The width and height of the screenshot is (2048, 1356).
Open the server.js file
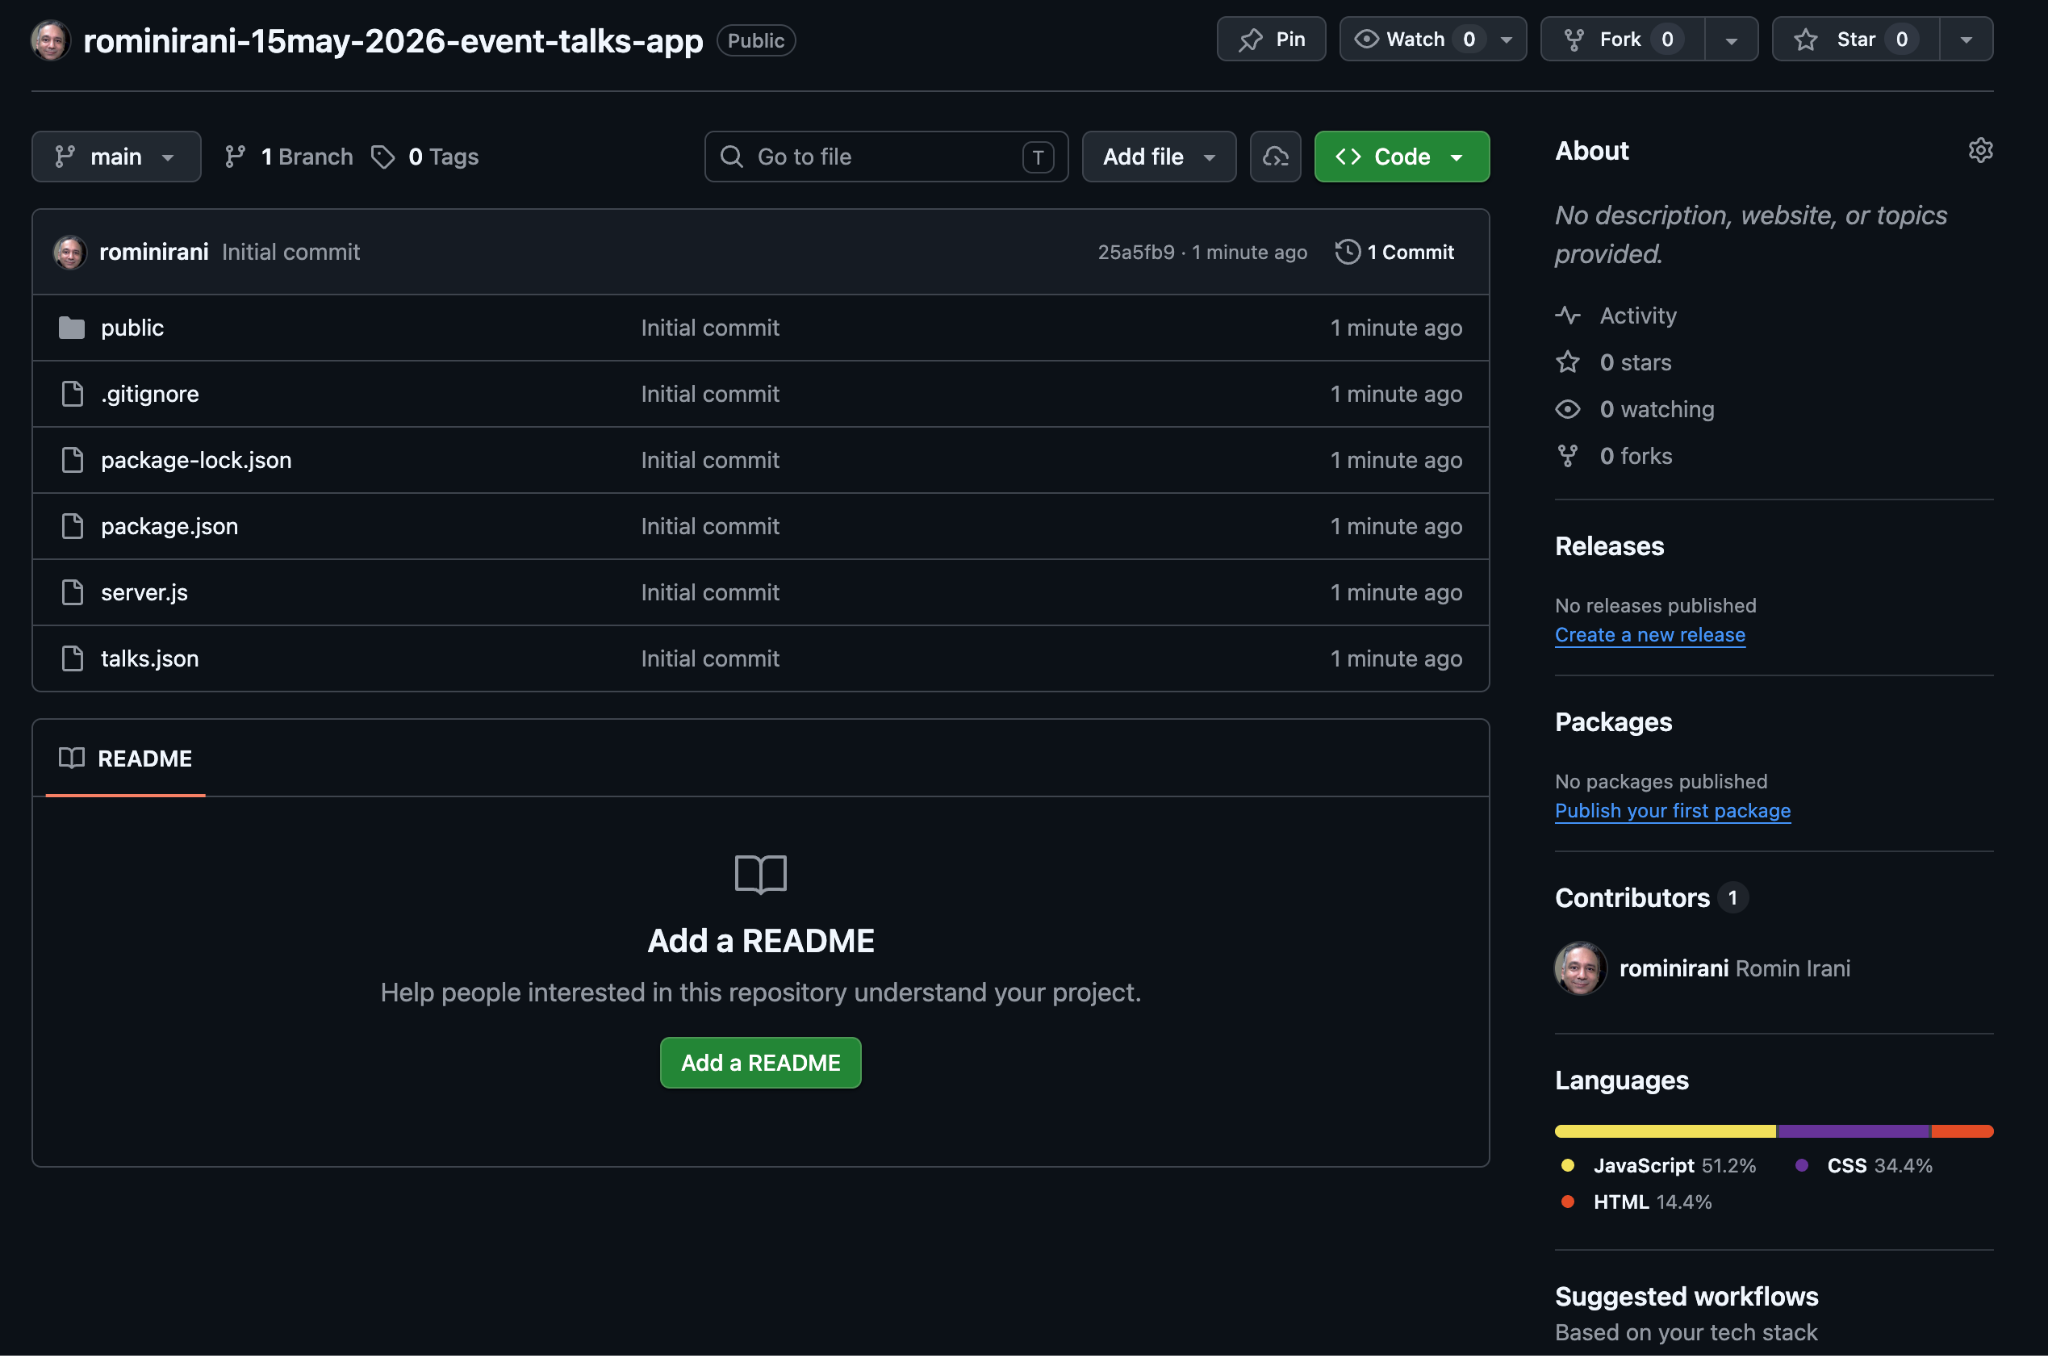tap(144, 592)
